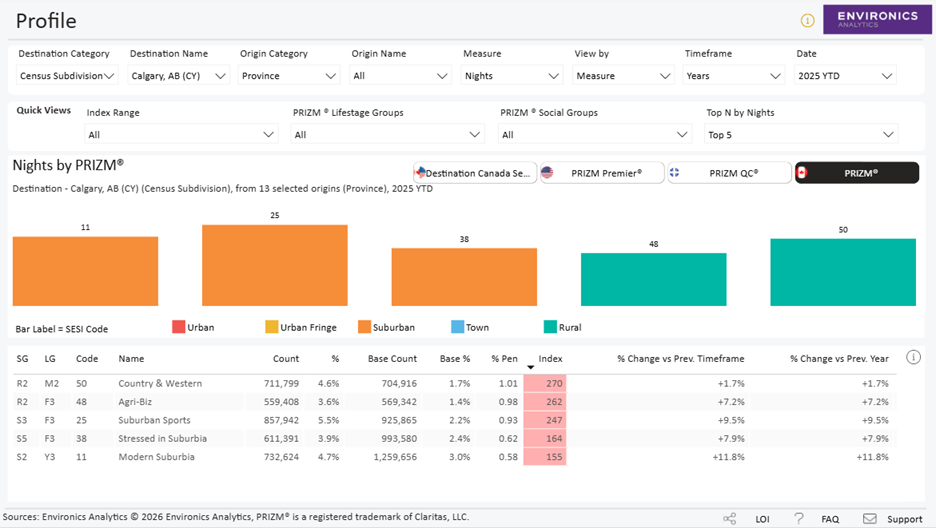The height and width of the screenshot is (528, 936).
Task: Click the envelope Support icon
Action: tap(869, 519)
